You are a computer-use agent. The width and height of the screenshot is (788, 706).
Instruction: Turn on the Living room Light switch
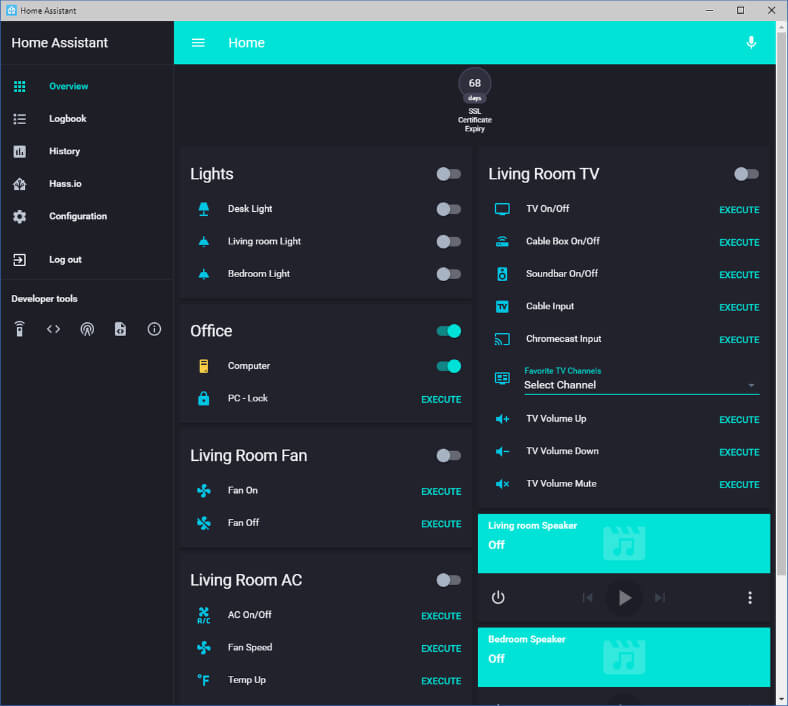(x=448, y=242)
